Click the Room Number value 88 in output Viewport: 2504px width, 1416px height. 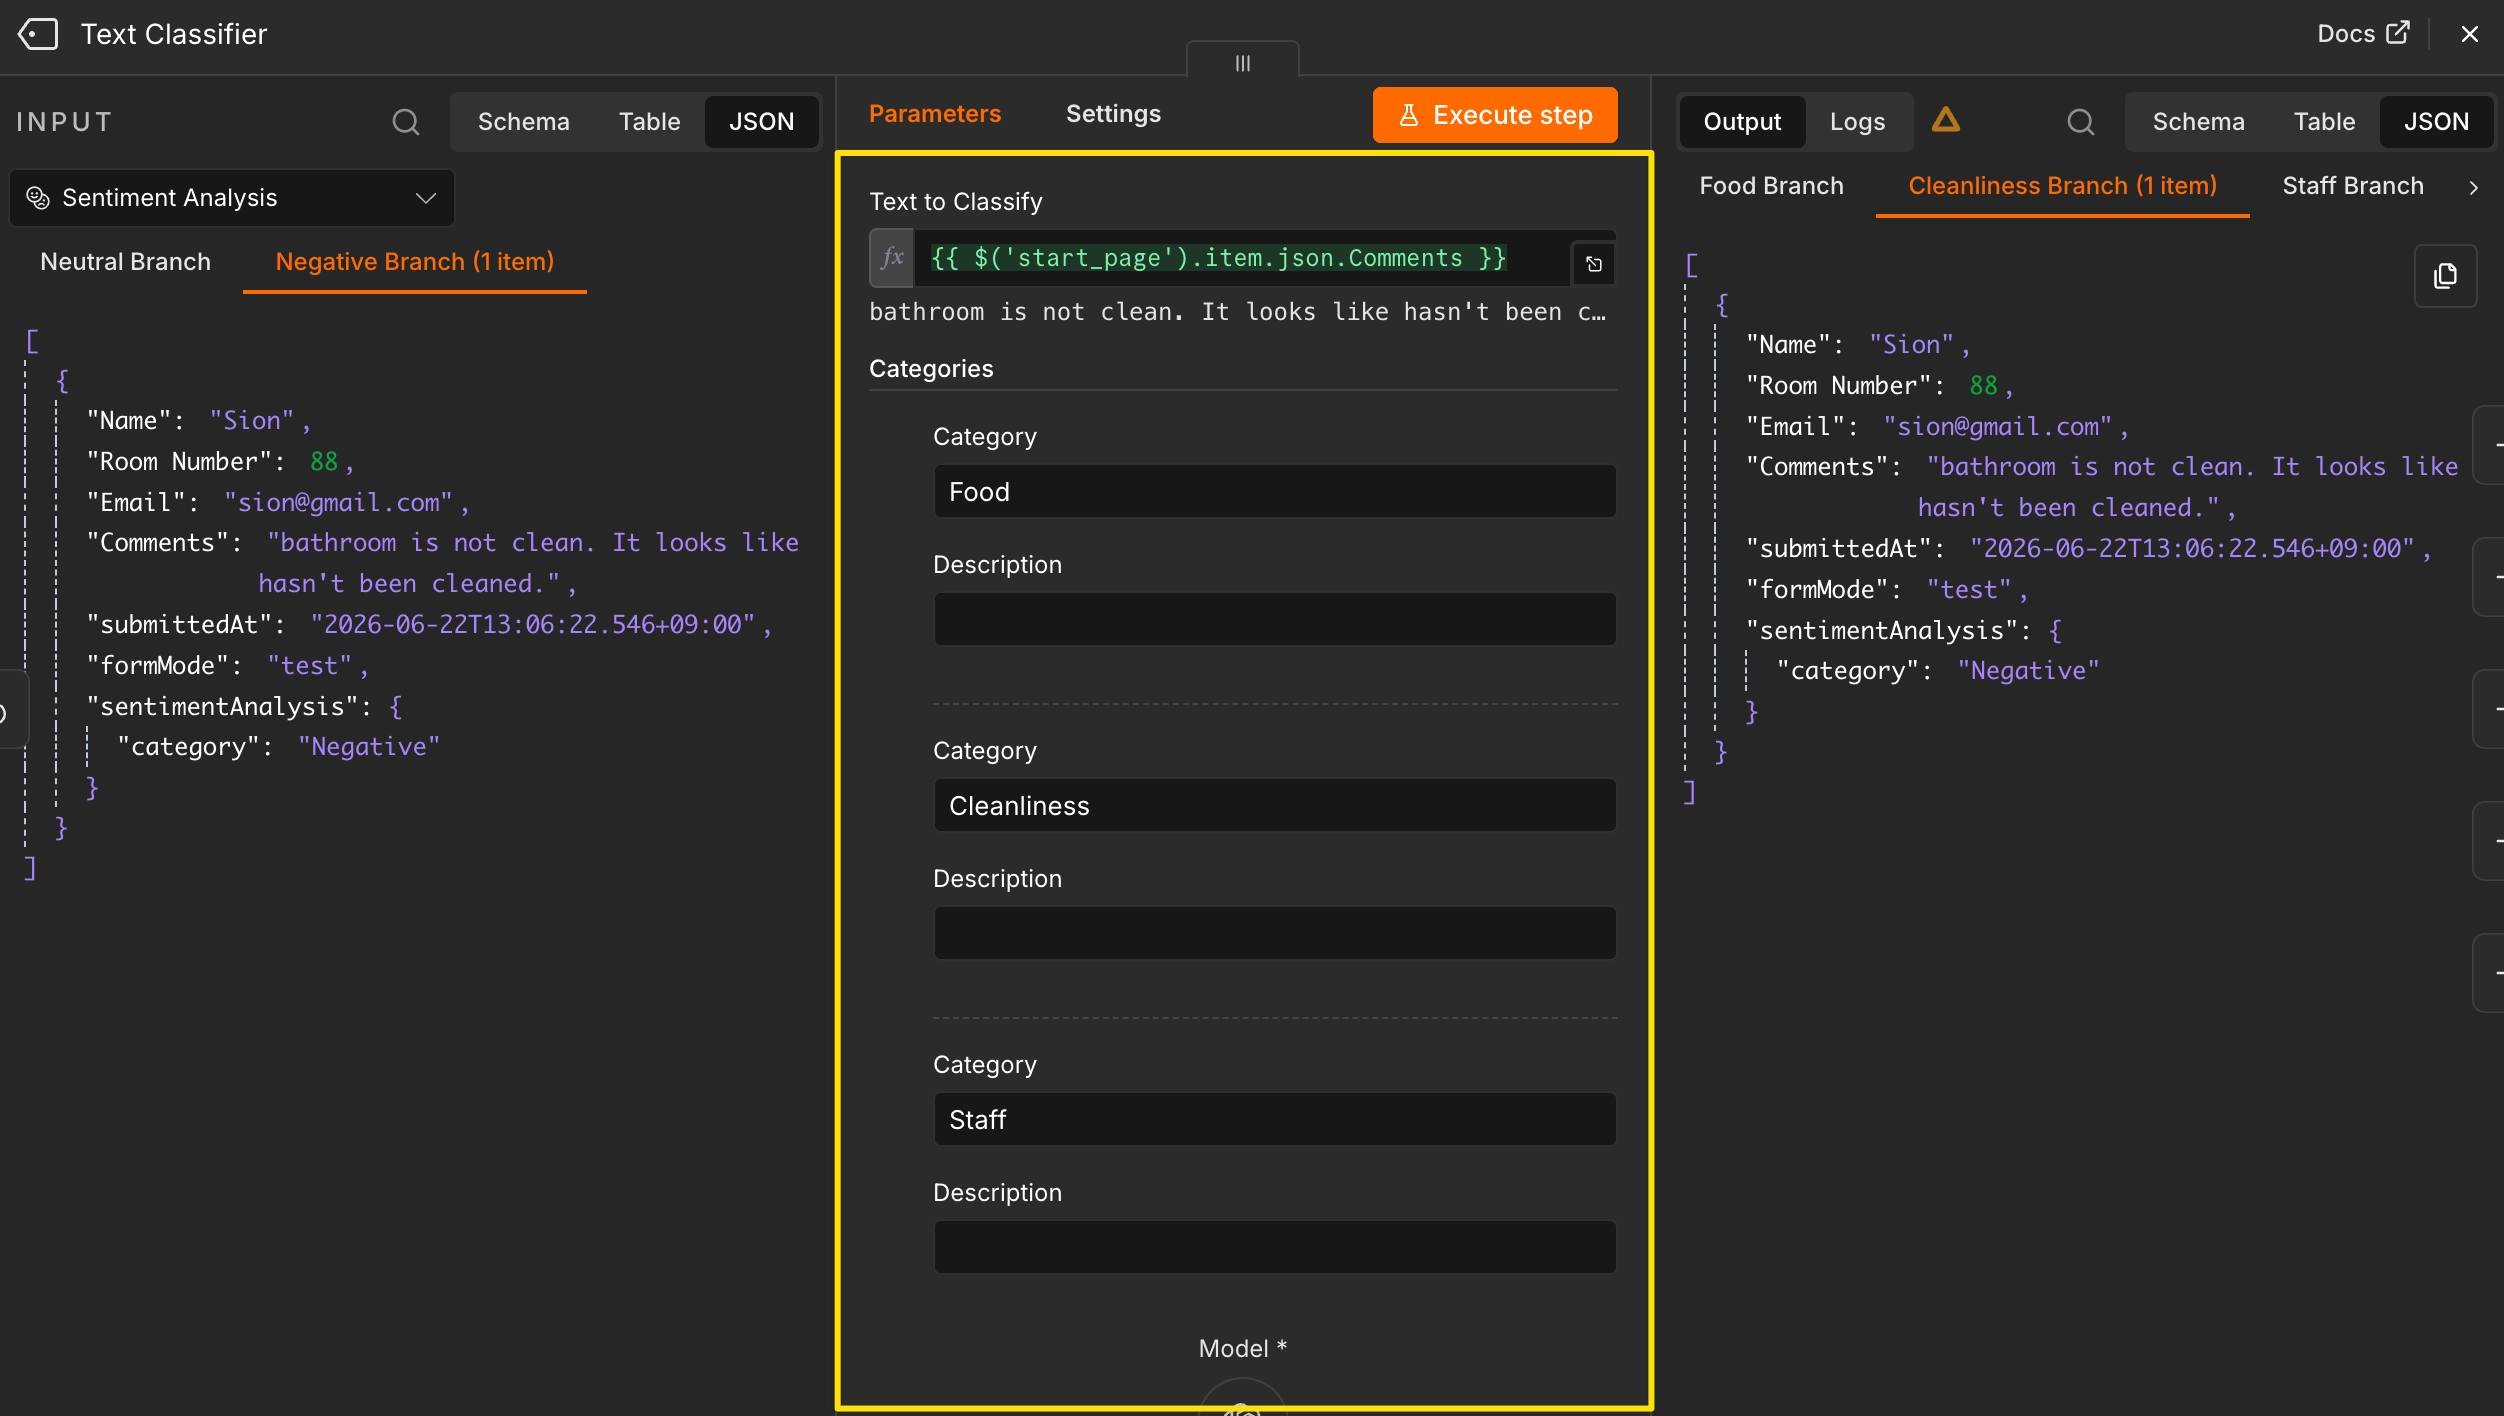[x=1983, y=386]
